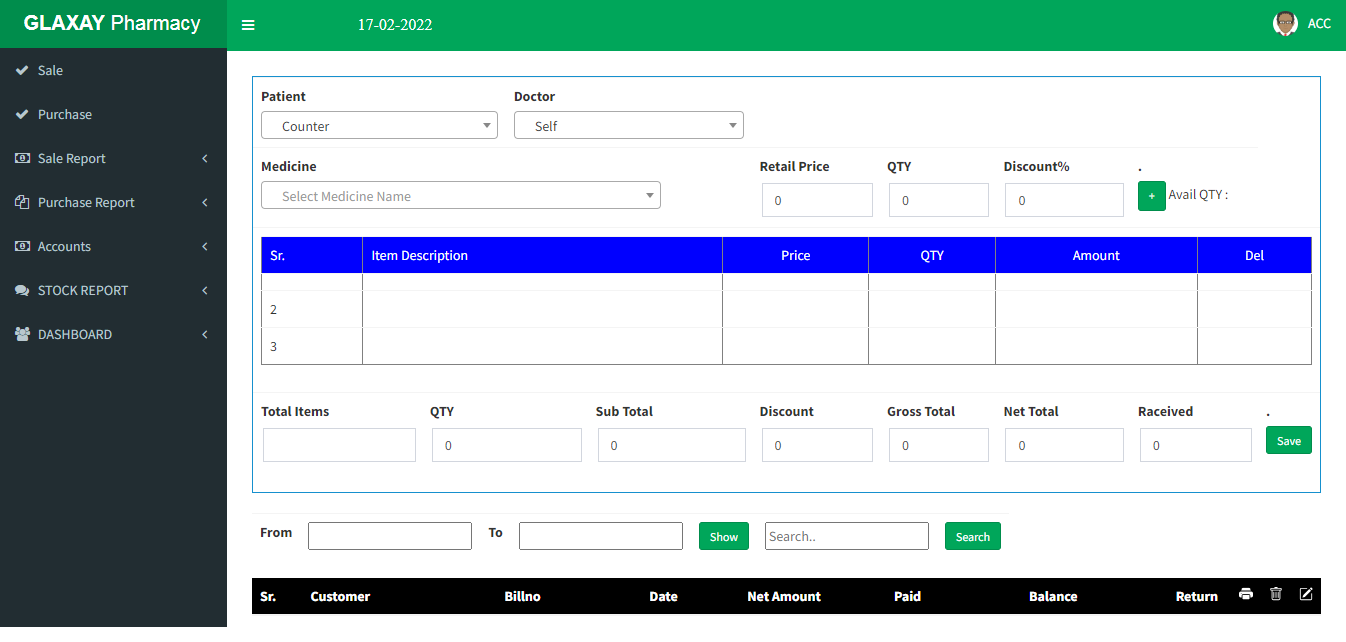1346x642 pixels.
Task: Click the Stock Report chat bubbles icon
Action: pos(22,290)
